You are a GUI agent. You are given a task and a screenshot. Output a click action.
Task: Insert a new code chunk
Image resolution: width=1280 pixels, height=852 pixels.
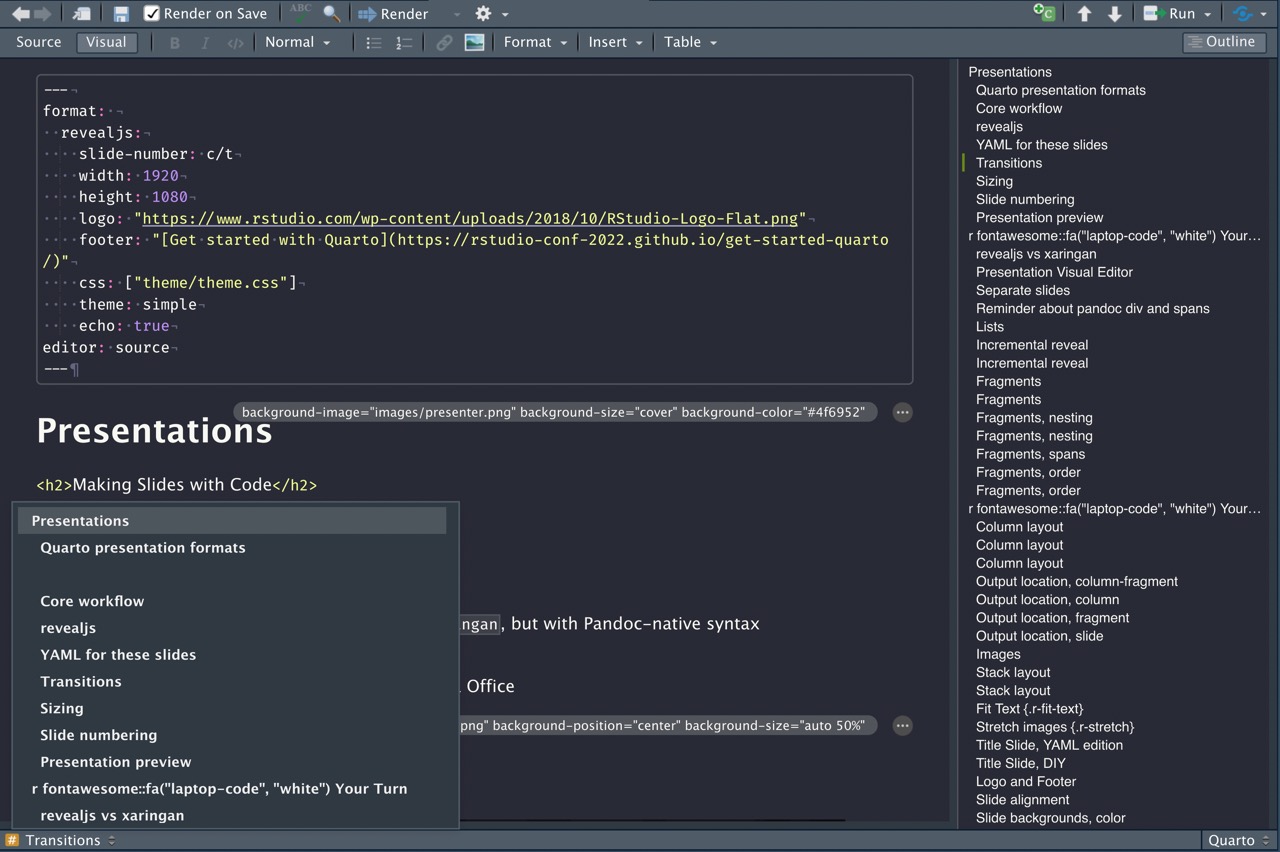(1044, 14)
